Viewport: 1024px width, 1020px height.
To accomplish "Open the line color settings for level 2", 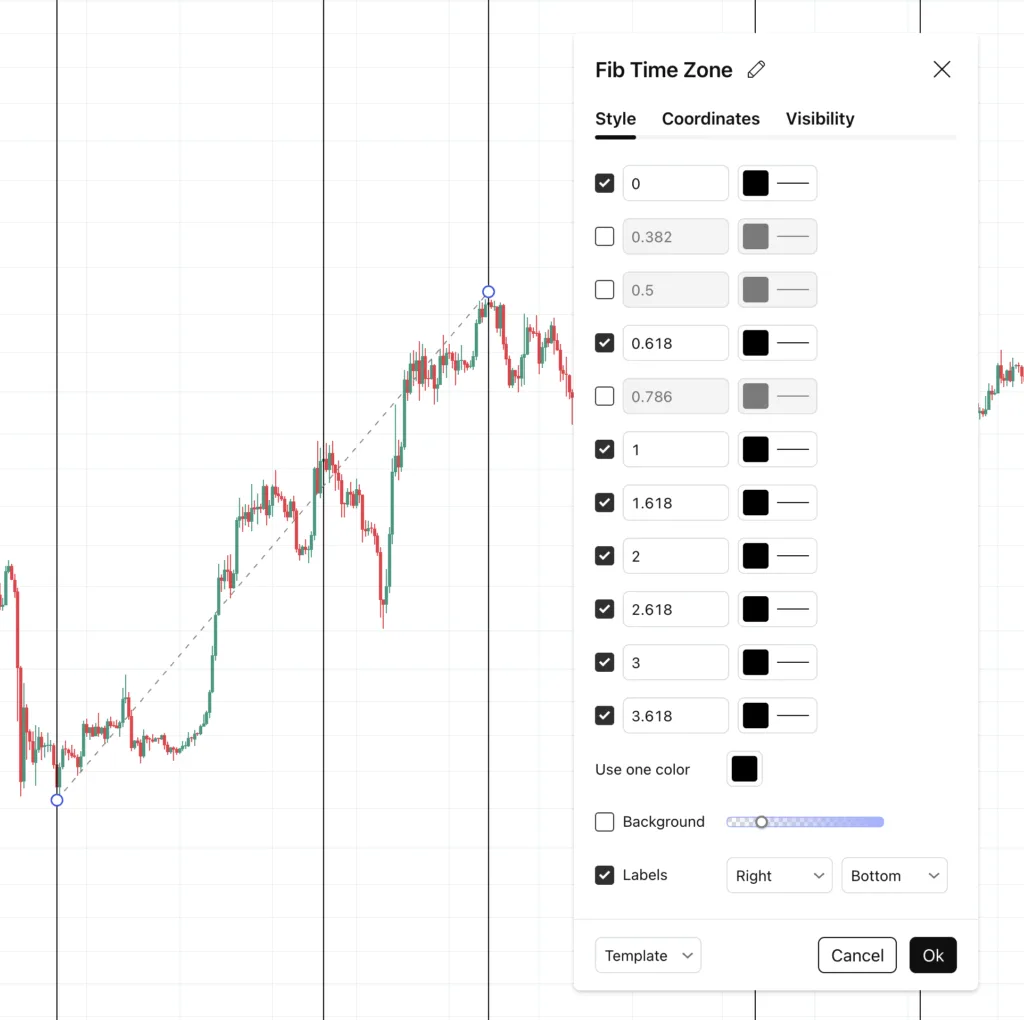I will click(x=753, y=555).
